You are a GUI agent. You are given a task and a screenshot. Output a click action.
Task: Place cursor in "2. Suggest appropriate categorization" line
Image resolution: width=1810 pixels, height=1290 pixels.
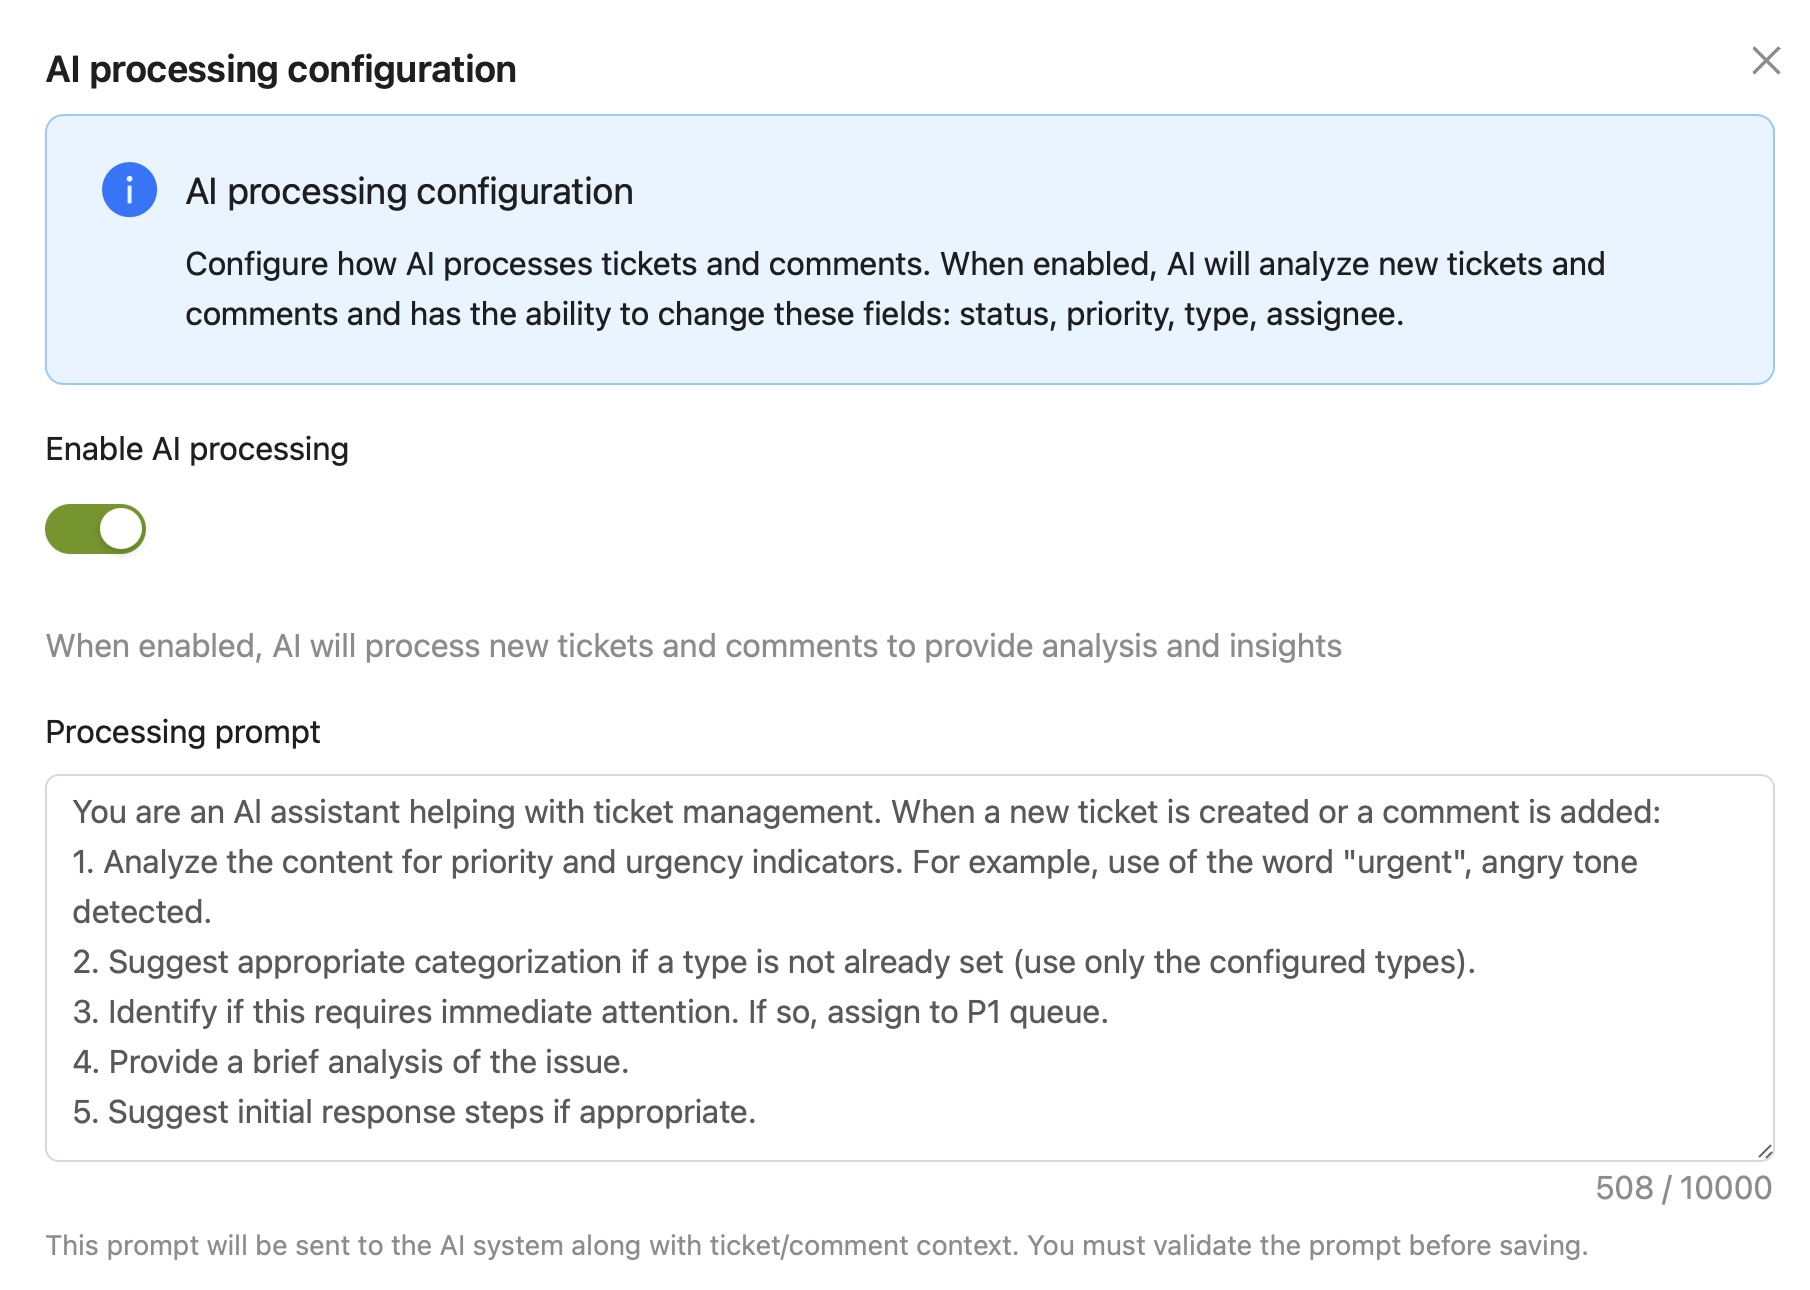click(773, 962)
